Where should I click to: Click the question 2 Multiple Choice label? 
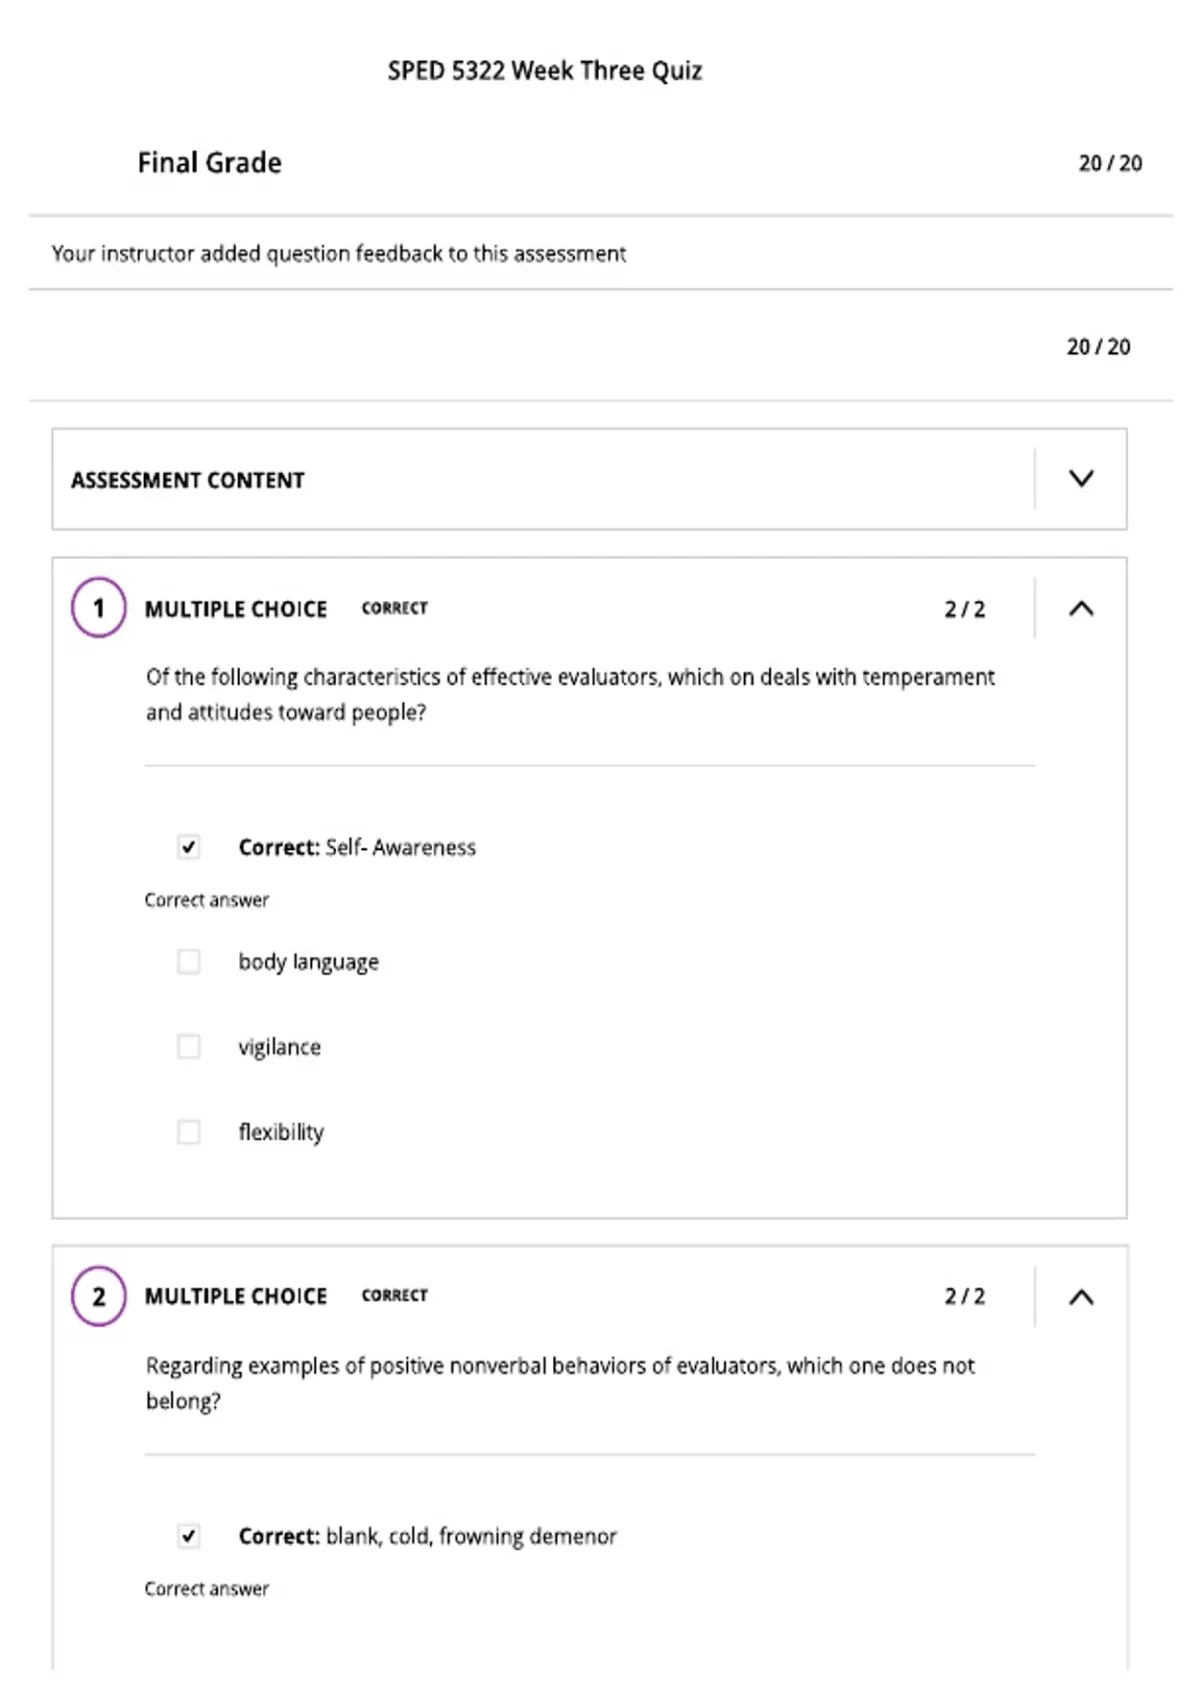[x=236, y=1296]
